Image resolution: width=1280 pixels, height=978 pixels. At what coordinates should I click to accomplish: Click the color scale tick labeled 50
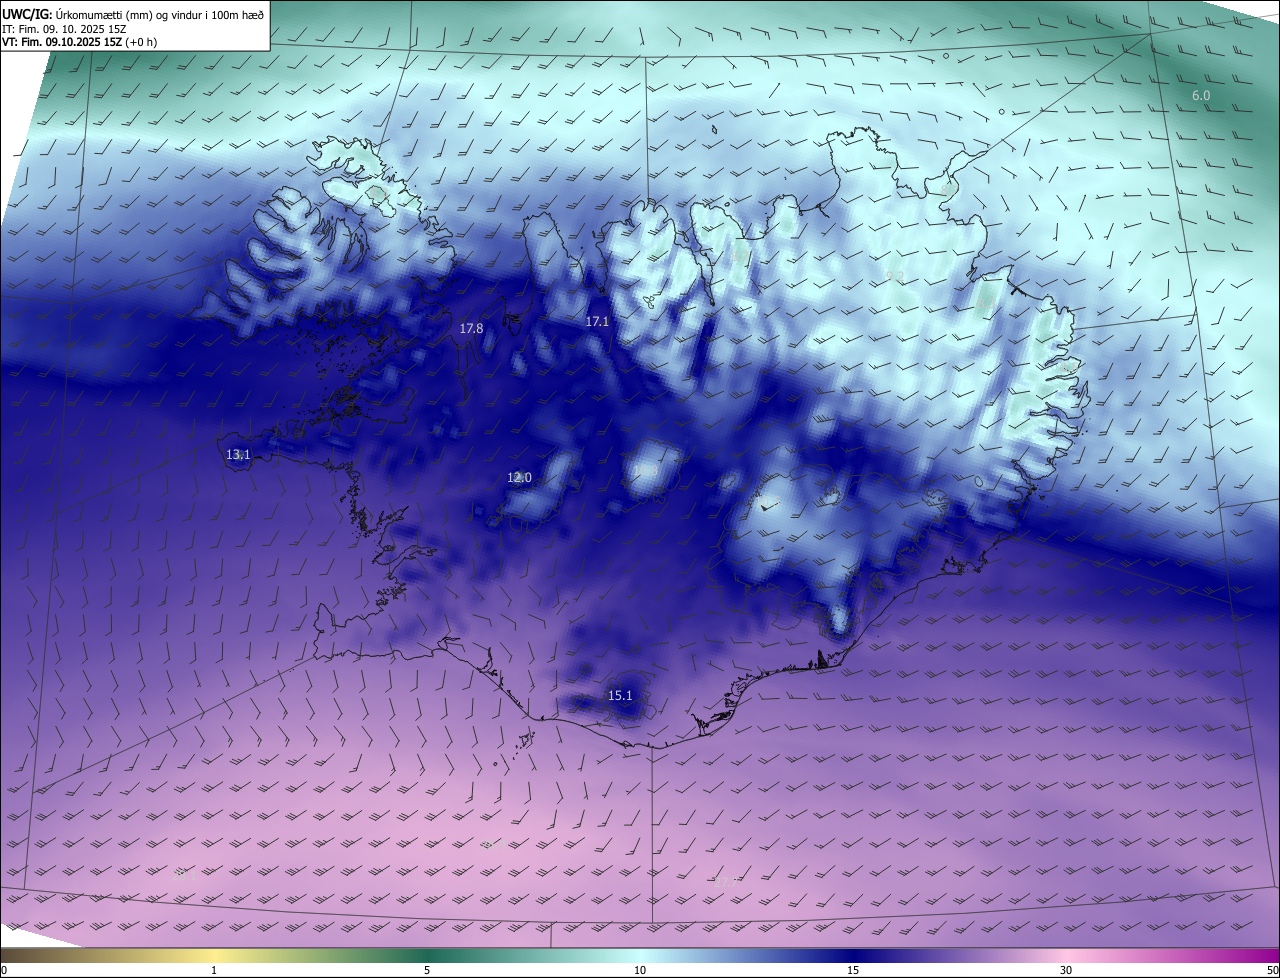pos(1272,970)
